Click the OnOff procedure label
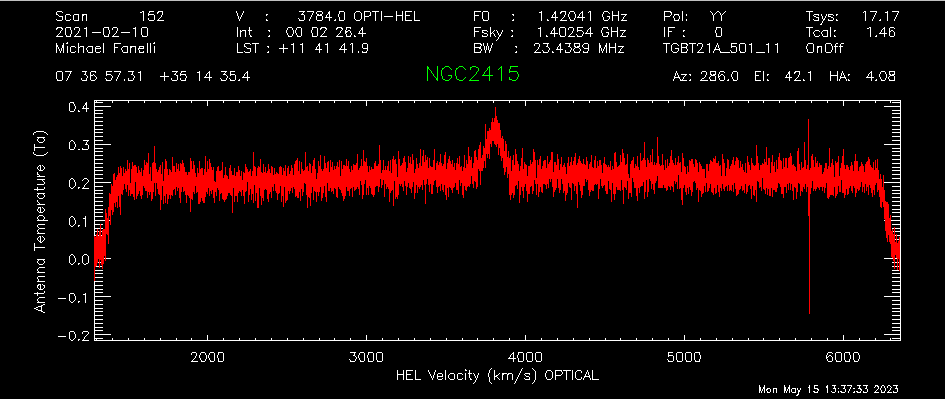The width and height of the screenshot is (945, 399). click(x=824, y=48)
